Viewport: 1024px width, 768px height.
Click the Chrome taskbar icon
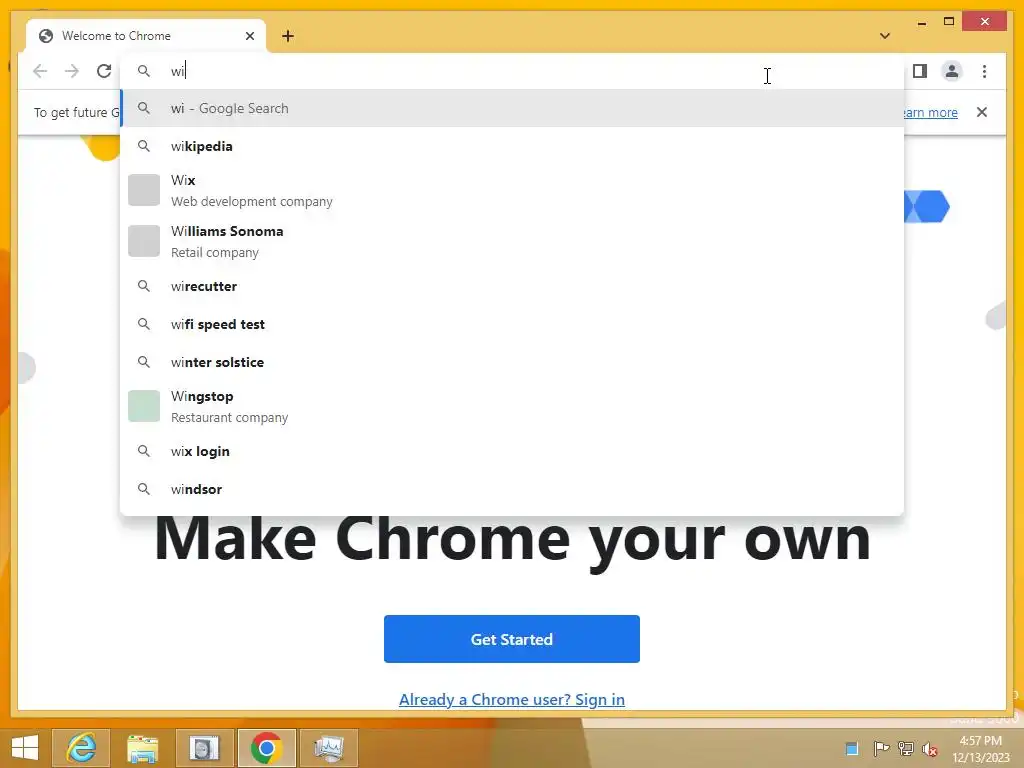coord(266,748)
